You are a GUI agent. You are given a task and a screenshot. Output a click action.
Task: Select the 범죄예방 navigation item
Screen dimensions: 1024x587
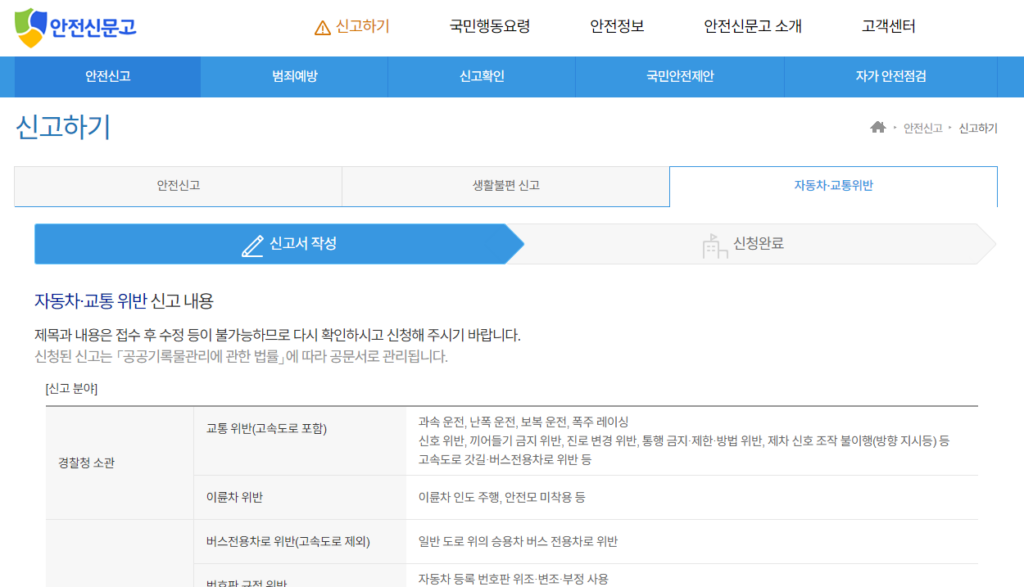(x=295, y=76)
